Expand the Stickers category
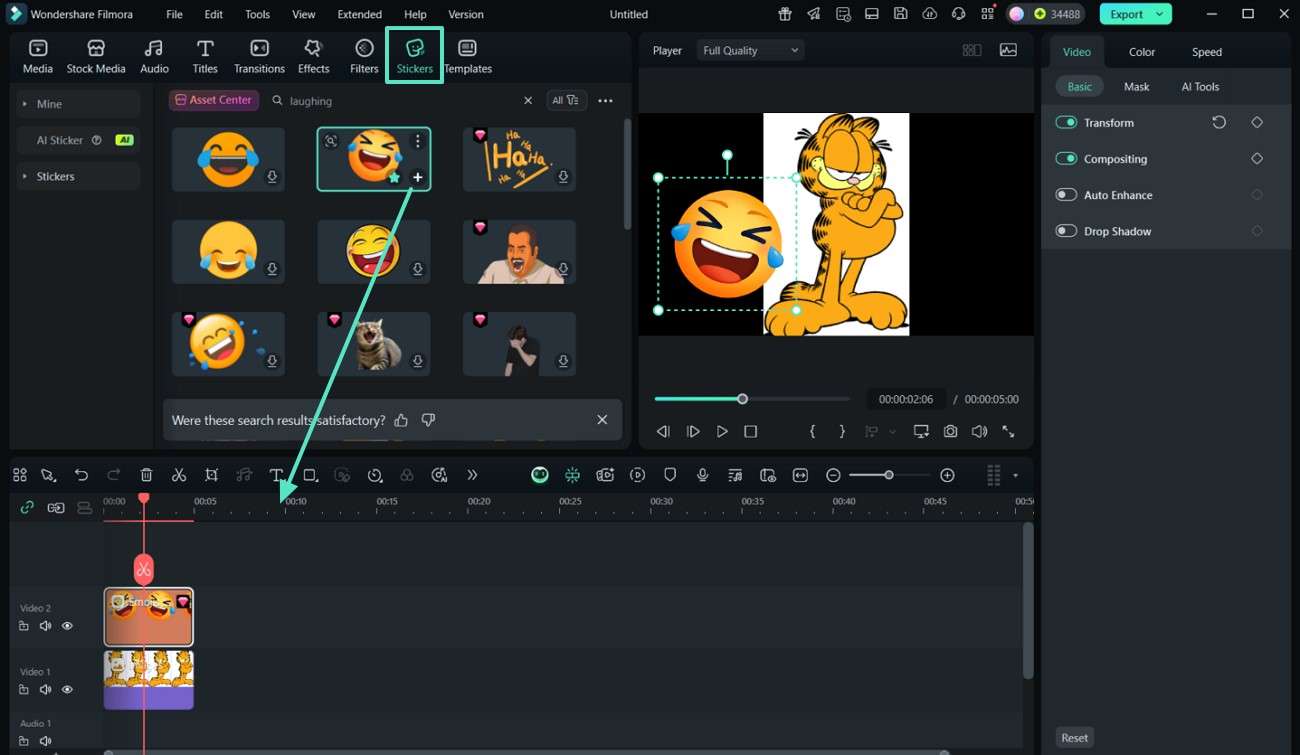The width and height of the screenshot is (1300, 755). point(78,176)
